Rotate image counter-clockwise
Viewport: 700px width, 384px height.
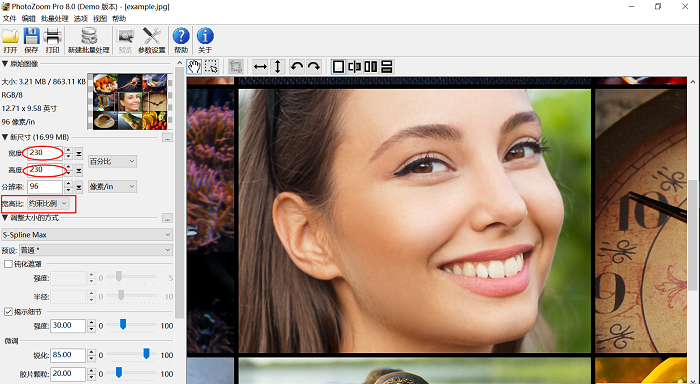click(x=296, y=67)
